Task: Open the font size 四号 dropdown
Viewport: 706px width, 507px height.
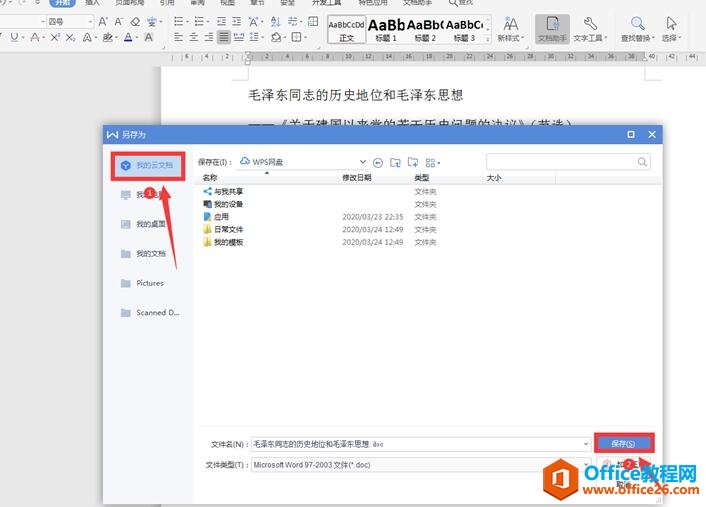Action: pos(90,21)
